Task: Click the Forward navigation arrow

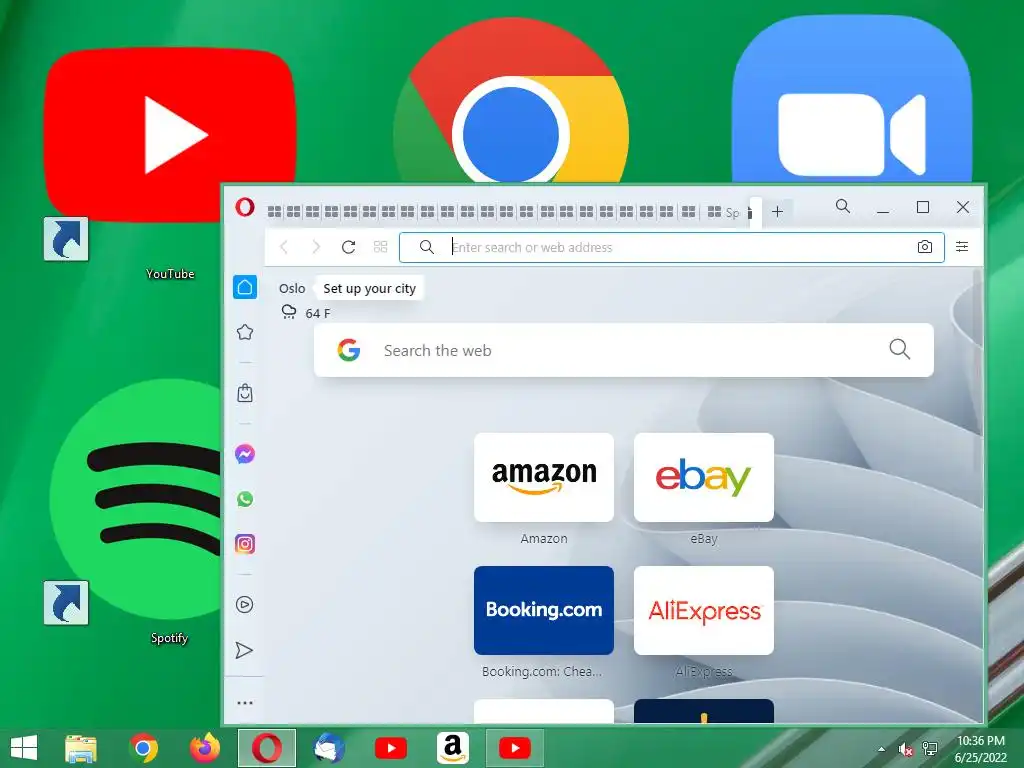Action: 316,247
